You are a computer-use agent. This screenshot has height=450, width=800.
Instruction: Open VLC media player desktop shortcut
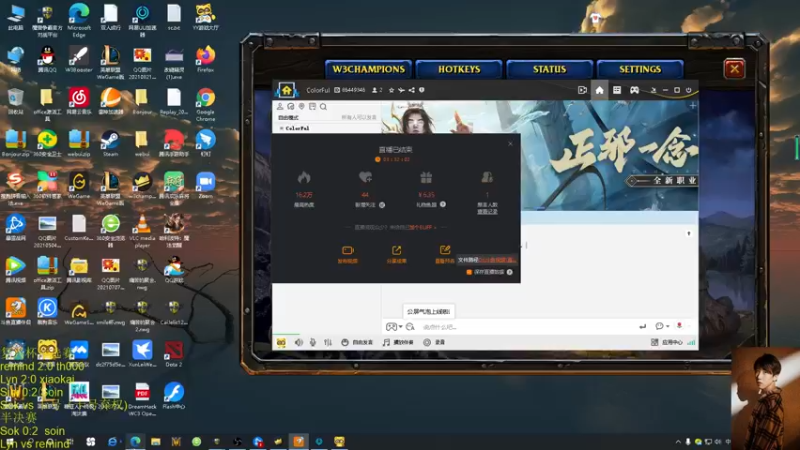click(142, 231)
